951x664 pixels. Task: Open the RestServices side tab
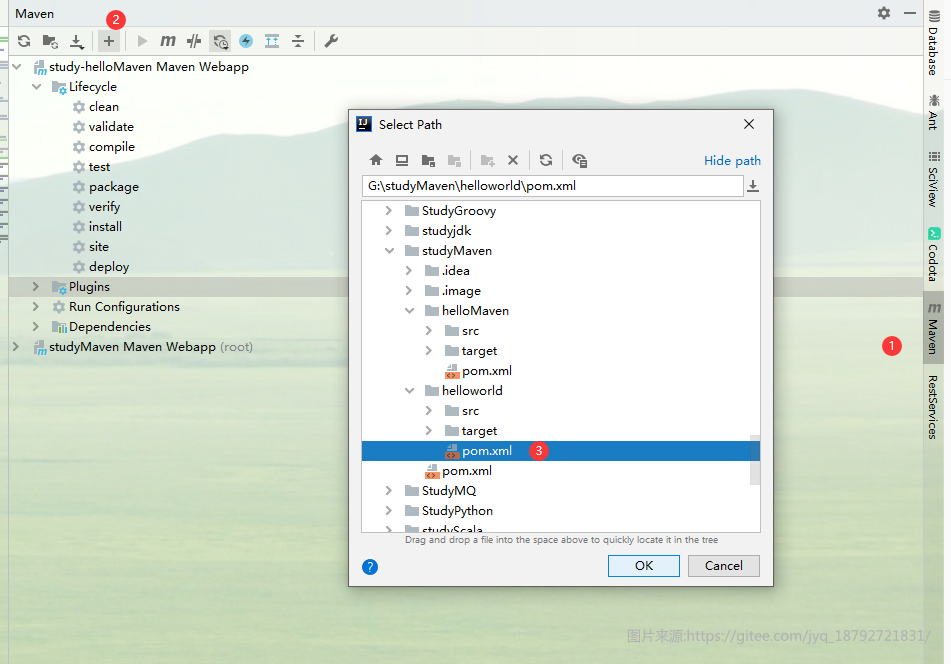pyautogui.click(x=933, y=407)
